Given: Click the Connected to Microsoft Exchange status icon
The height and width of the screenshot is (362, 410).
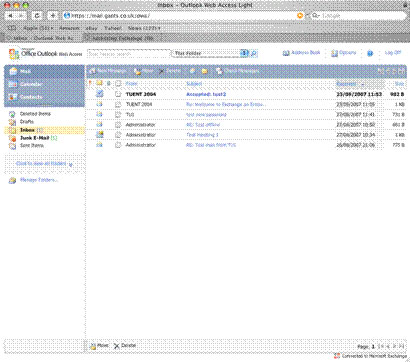Looking at the screenshot, I should coord(337,356).
